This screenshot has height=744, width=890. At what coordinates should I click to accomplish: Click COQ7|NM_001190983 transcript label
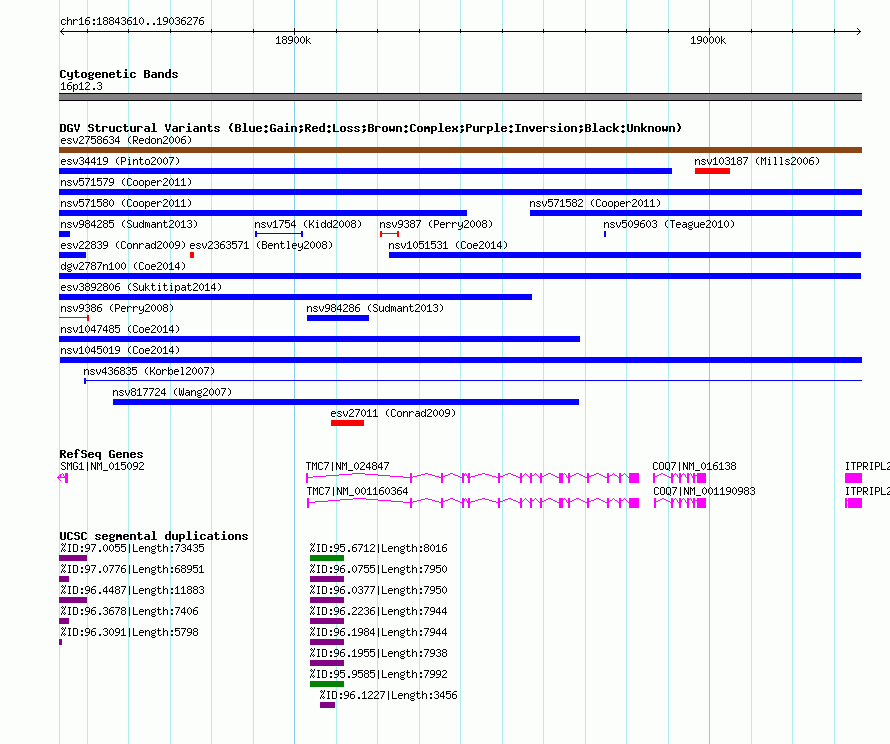pyautogui.click(x=704, y=491)
